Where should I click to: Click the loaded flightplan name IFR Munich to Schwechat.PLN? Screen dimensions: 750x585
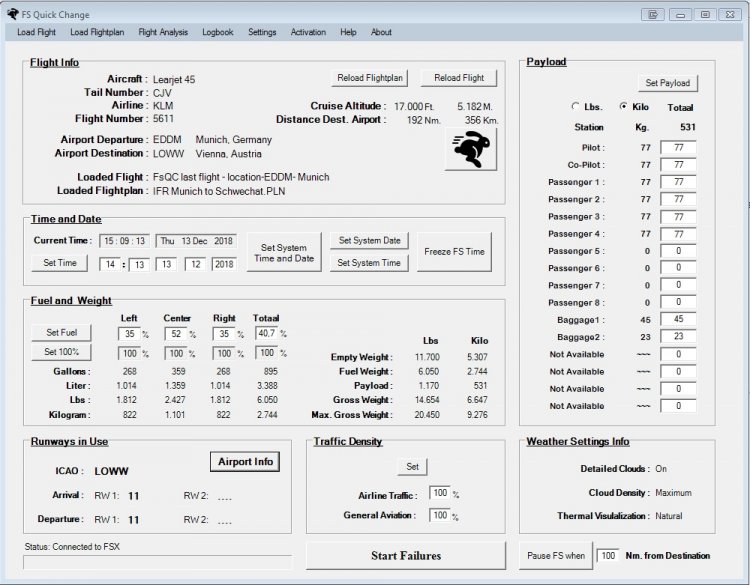pos(219,191)
